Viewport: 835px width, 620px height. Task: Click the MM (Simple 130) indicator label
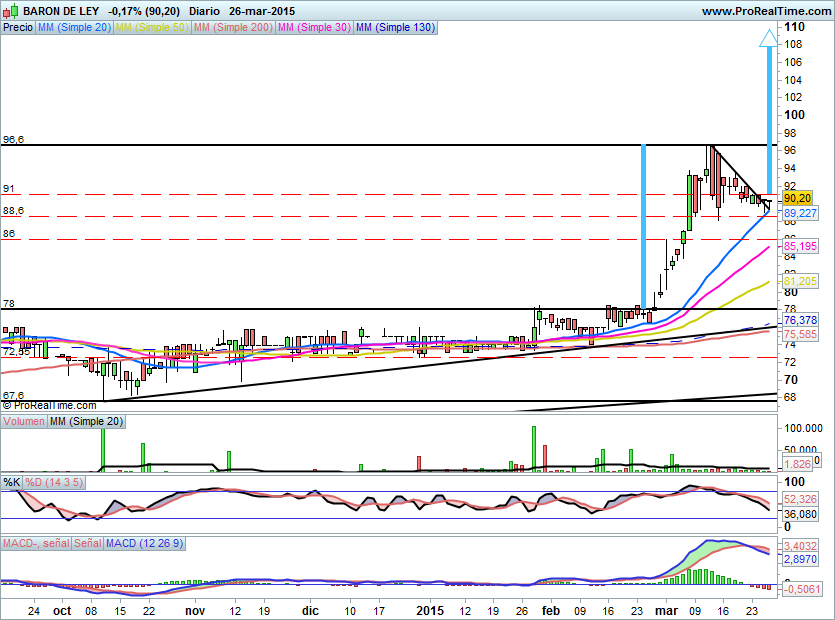click(395, 27)
